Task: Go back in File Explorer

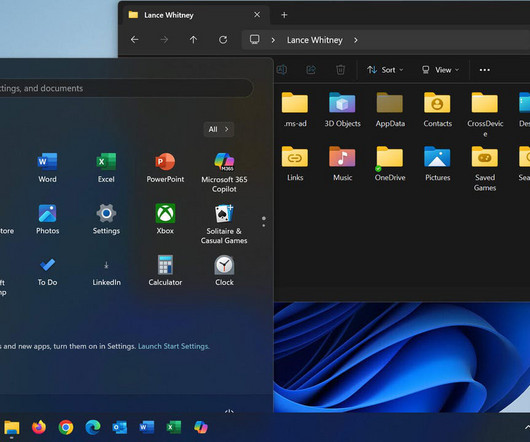Action: (135, 40)
